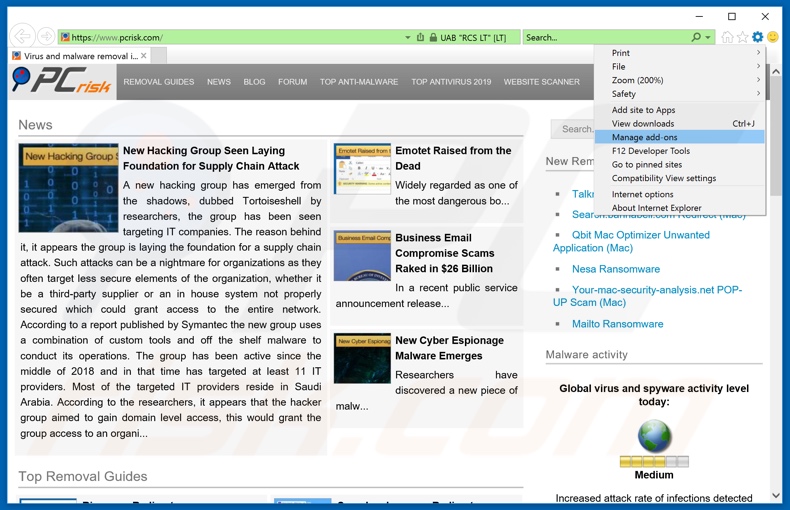Viewport: 790px width, 510px height.
Task: Visit the FORUM nav item
Action: click(x=293, y=82)
